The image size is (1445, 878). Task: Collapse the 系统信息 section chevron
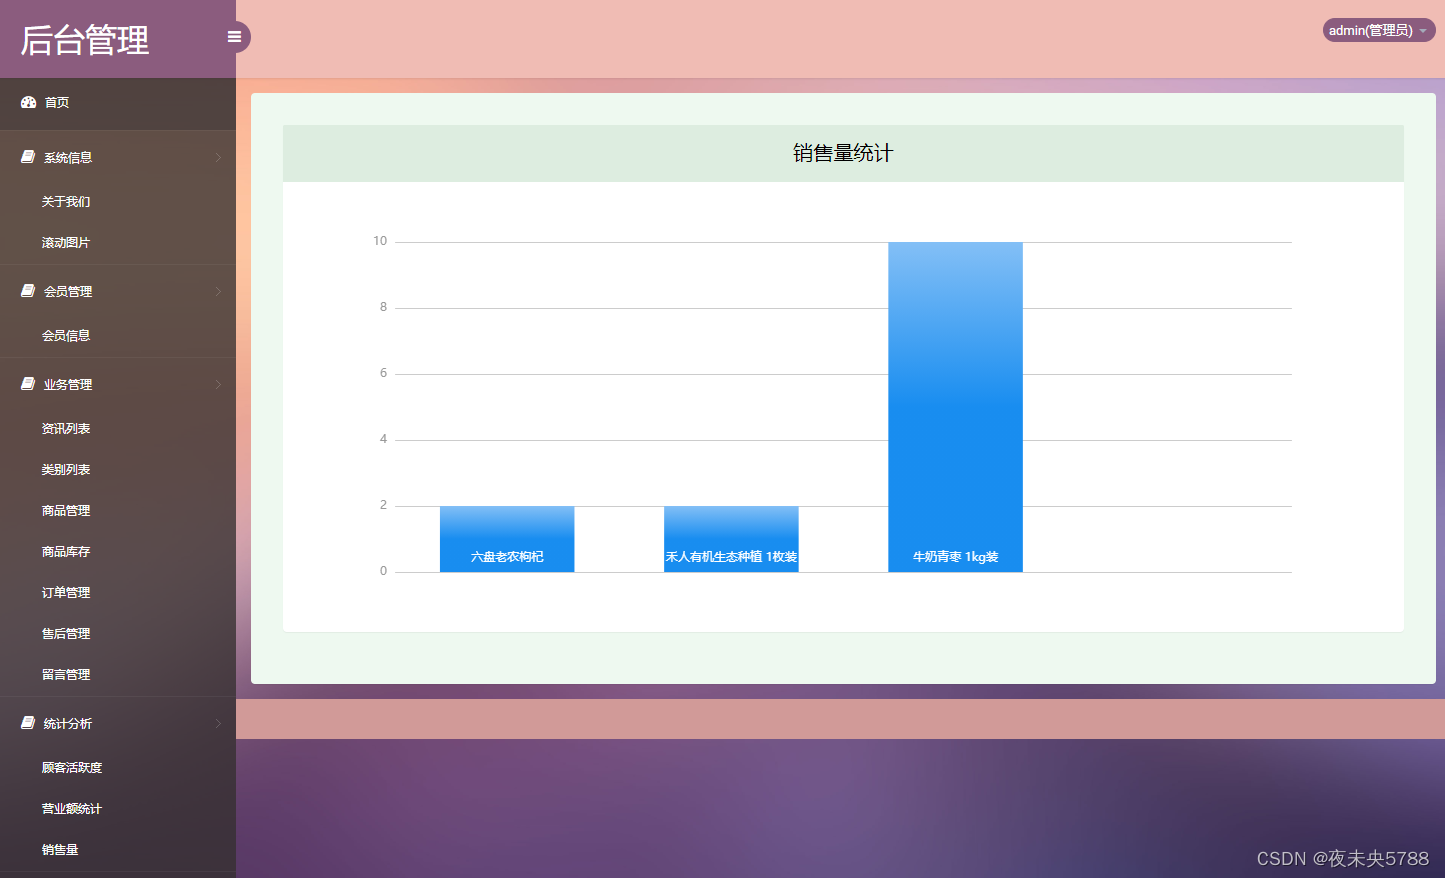pos(218,157)
